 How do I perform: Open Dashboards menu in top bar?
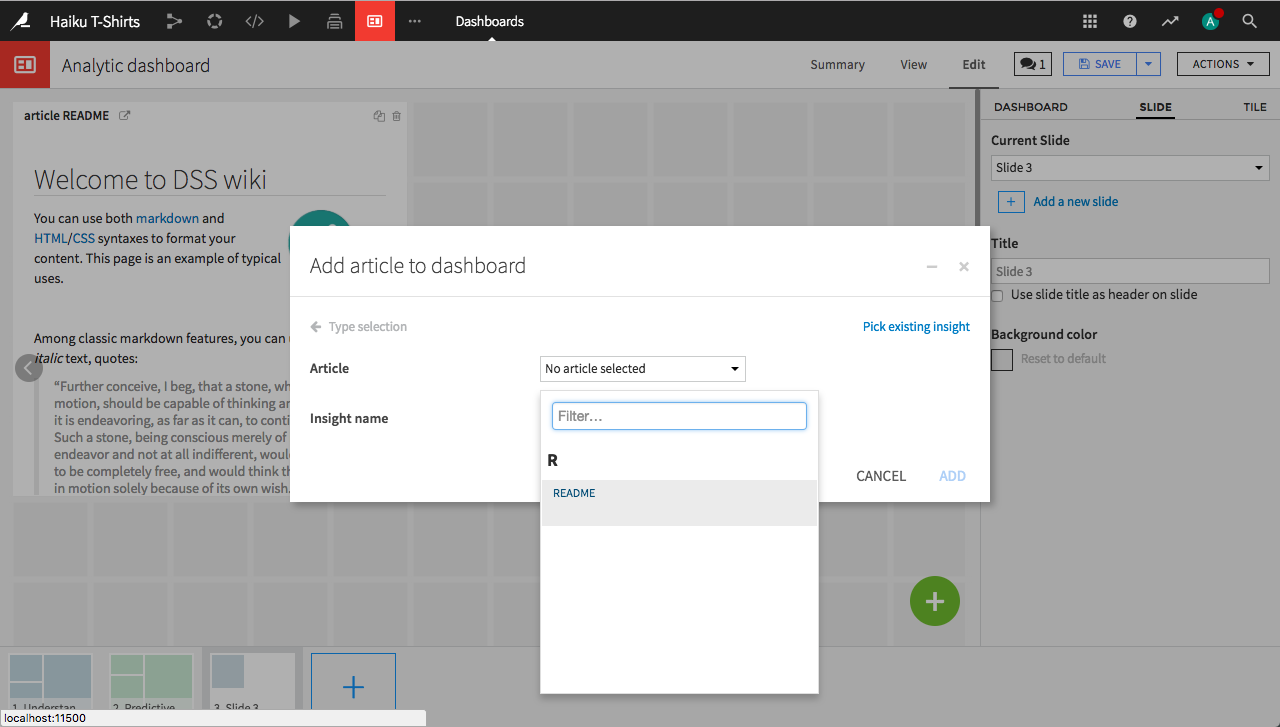[490, 21]
